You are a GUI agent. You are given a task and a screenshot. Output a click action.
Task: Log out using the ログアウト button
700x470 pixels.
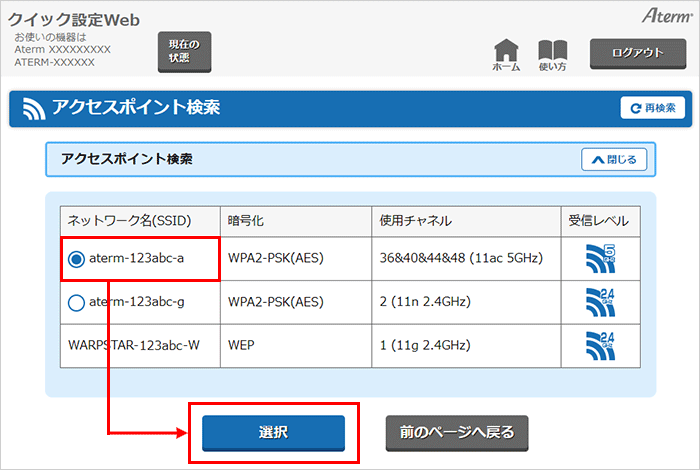637,52
